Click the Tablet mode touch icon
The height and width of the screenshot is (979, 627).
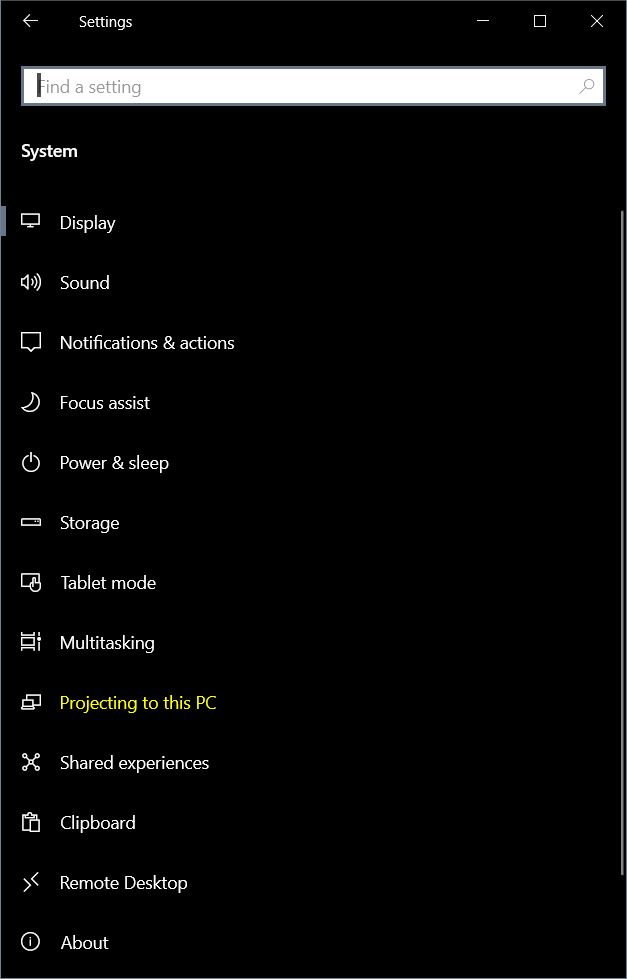(31, 583)
